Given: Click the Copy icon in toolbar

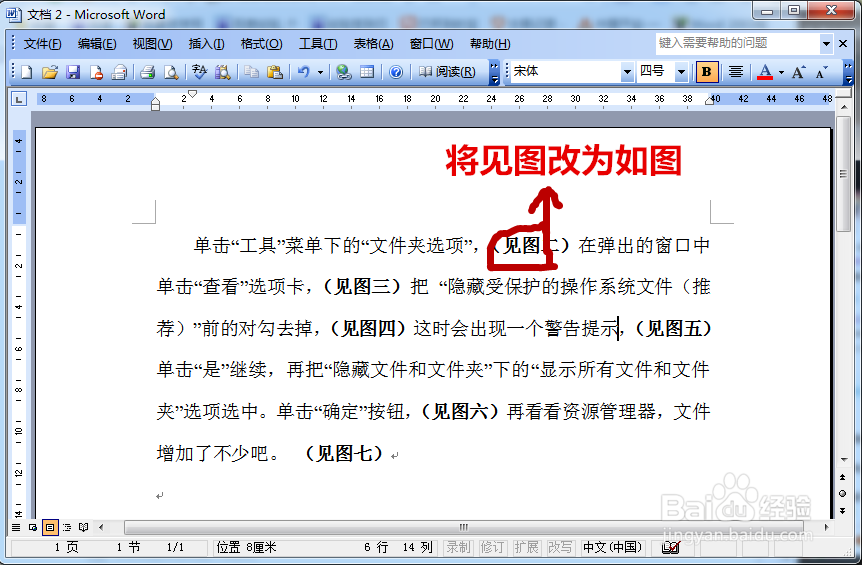Looking at the screenshot, I should pos(251,72).
